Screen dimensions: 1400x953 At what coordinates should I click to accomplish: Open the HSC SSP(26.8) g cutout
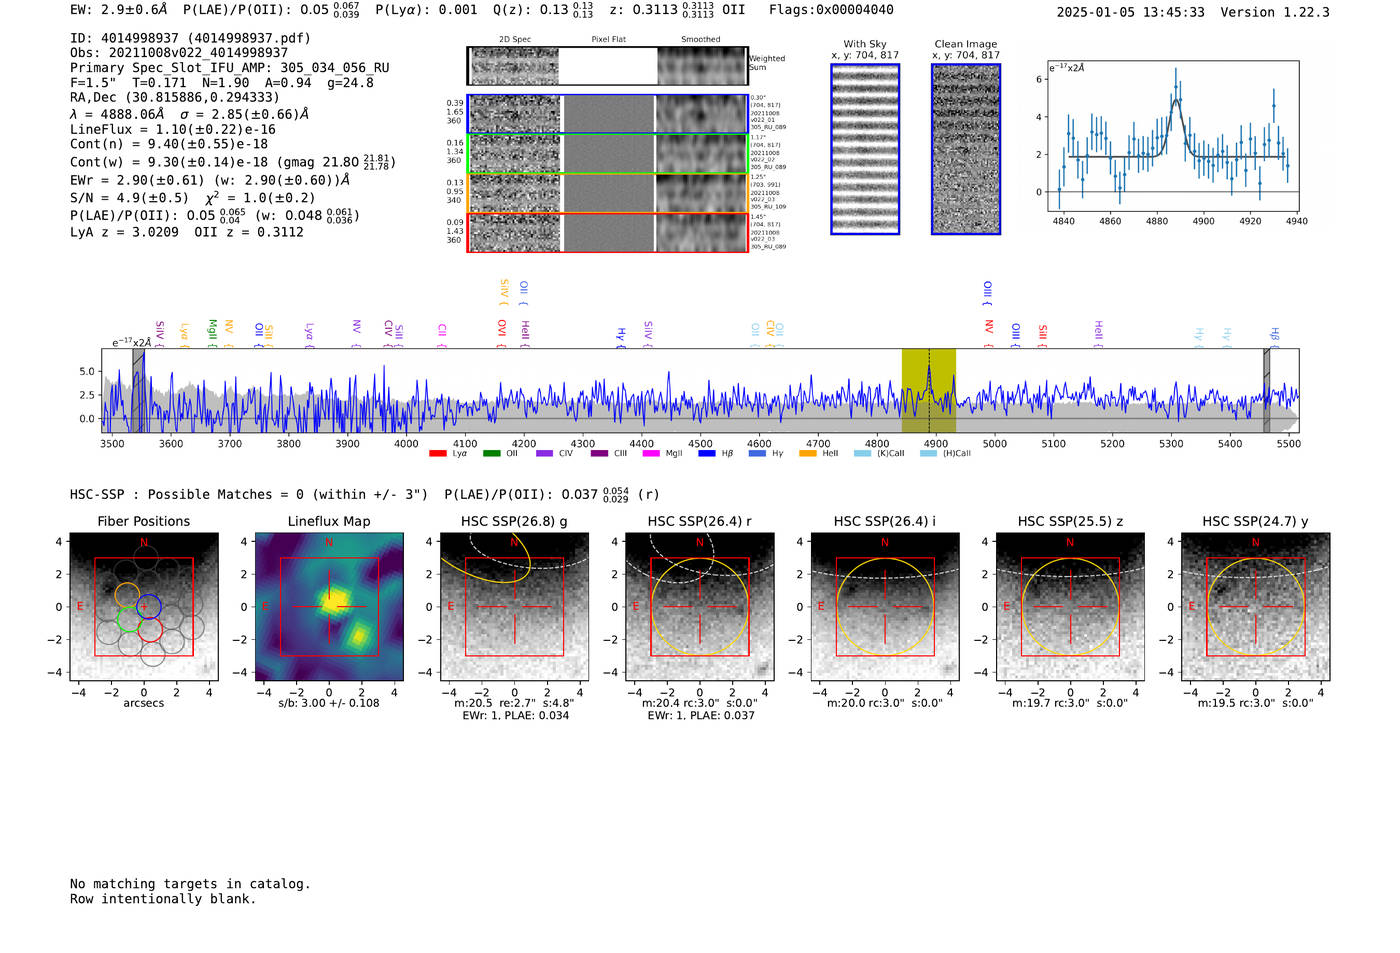click(x=514, y=607)
